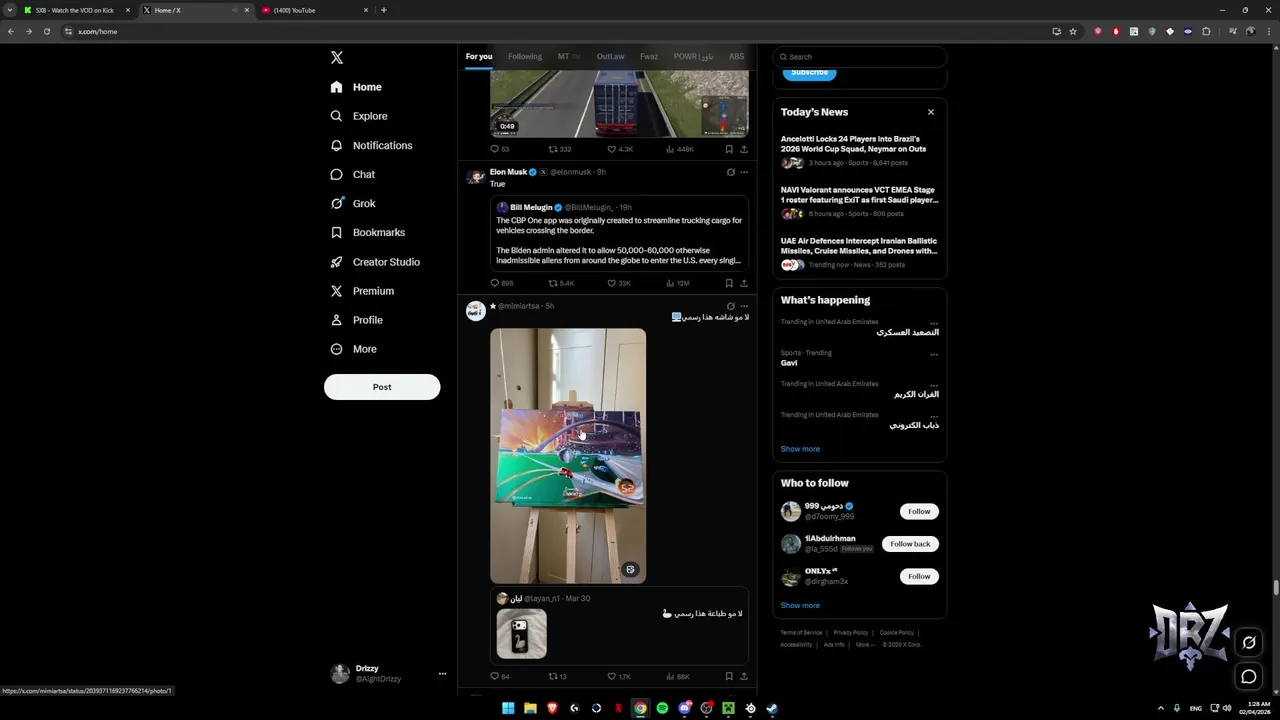Follow the @dirgham3x account

click(x=919, y=576)
